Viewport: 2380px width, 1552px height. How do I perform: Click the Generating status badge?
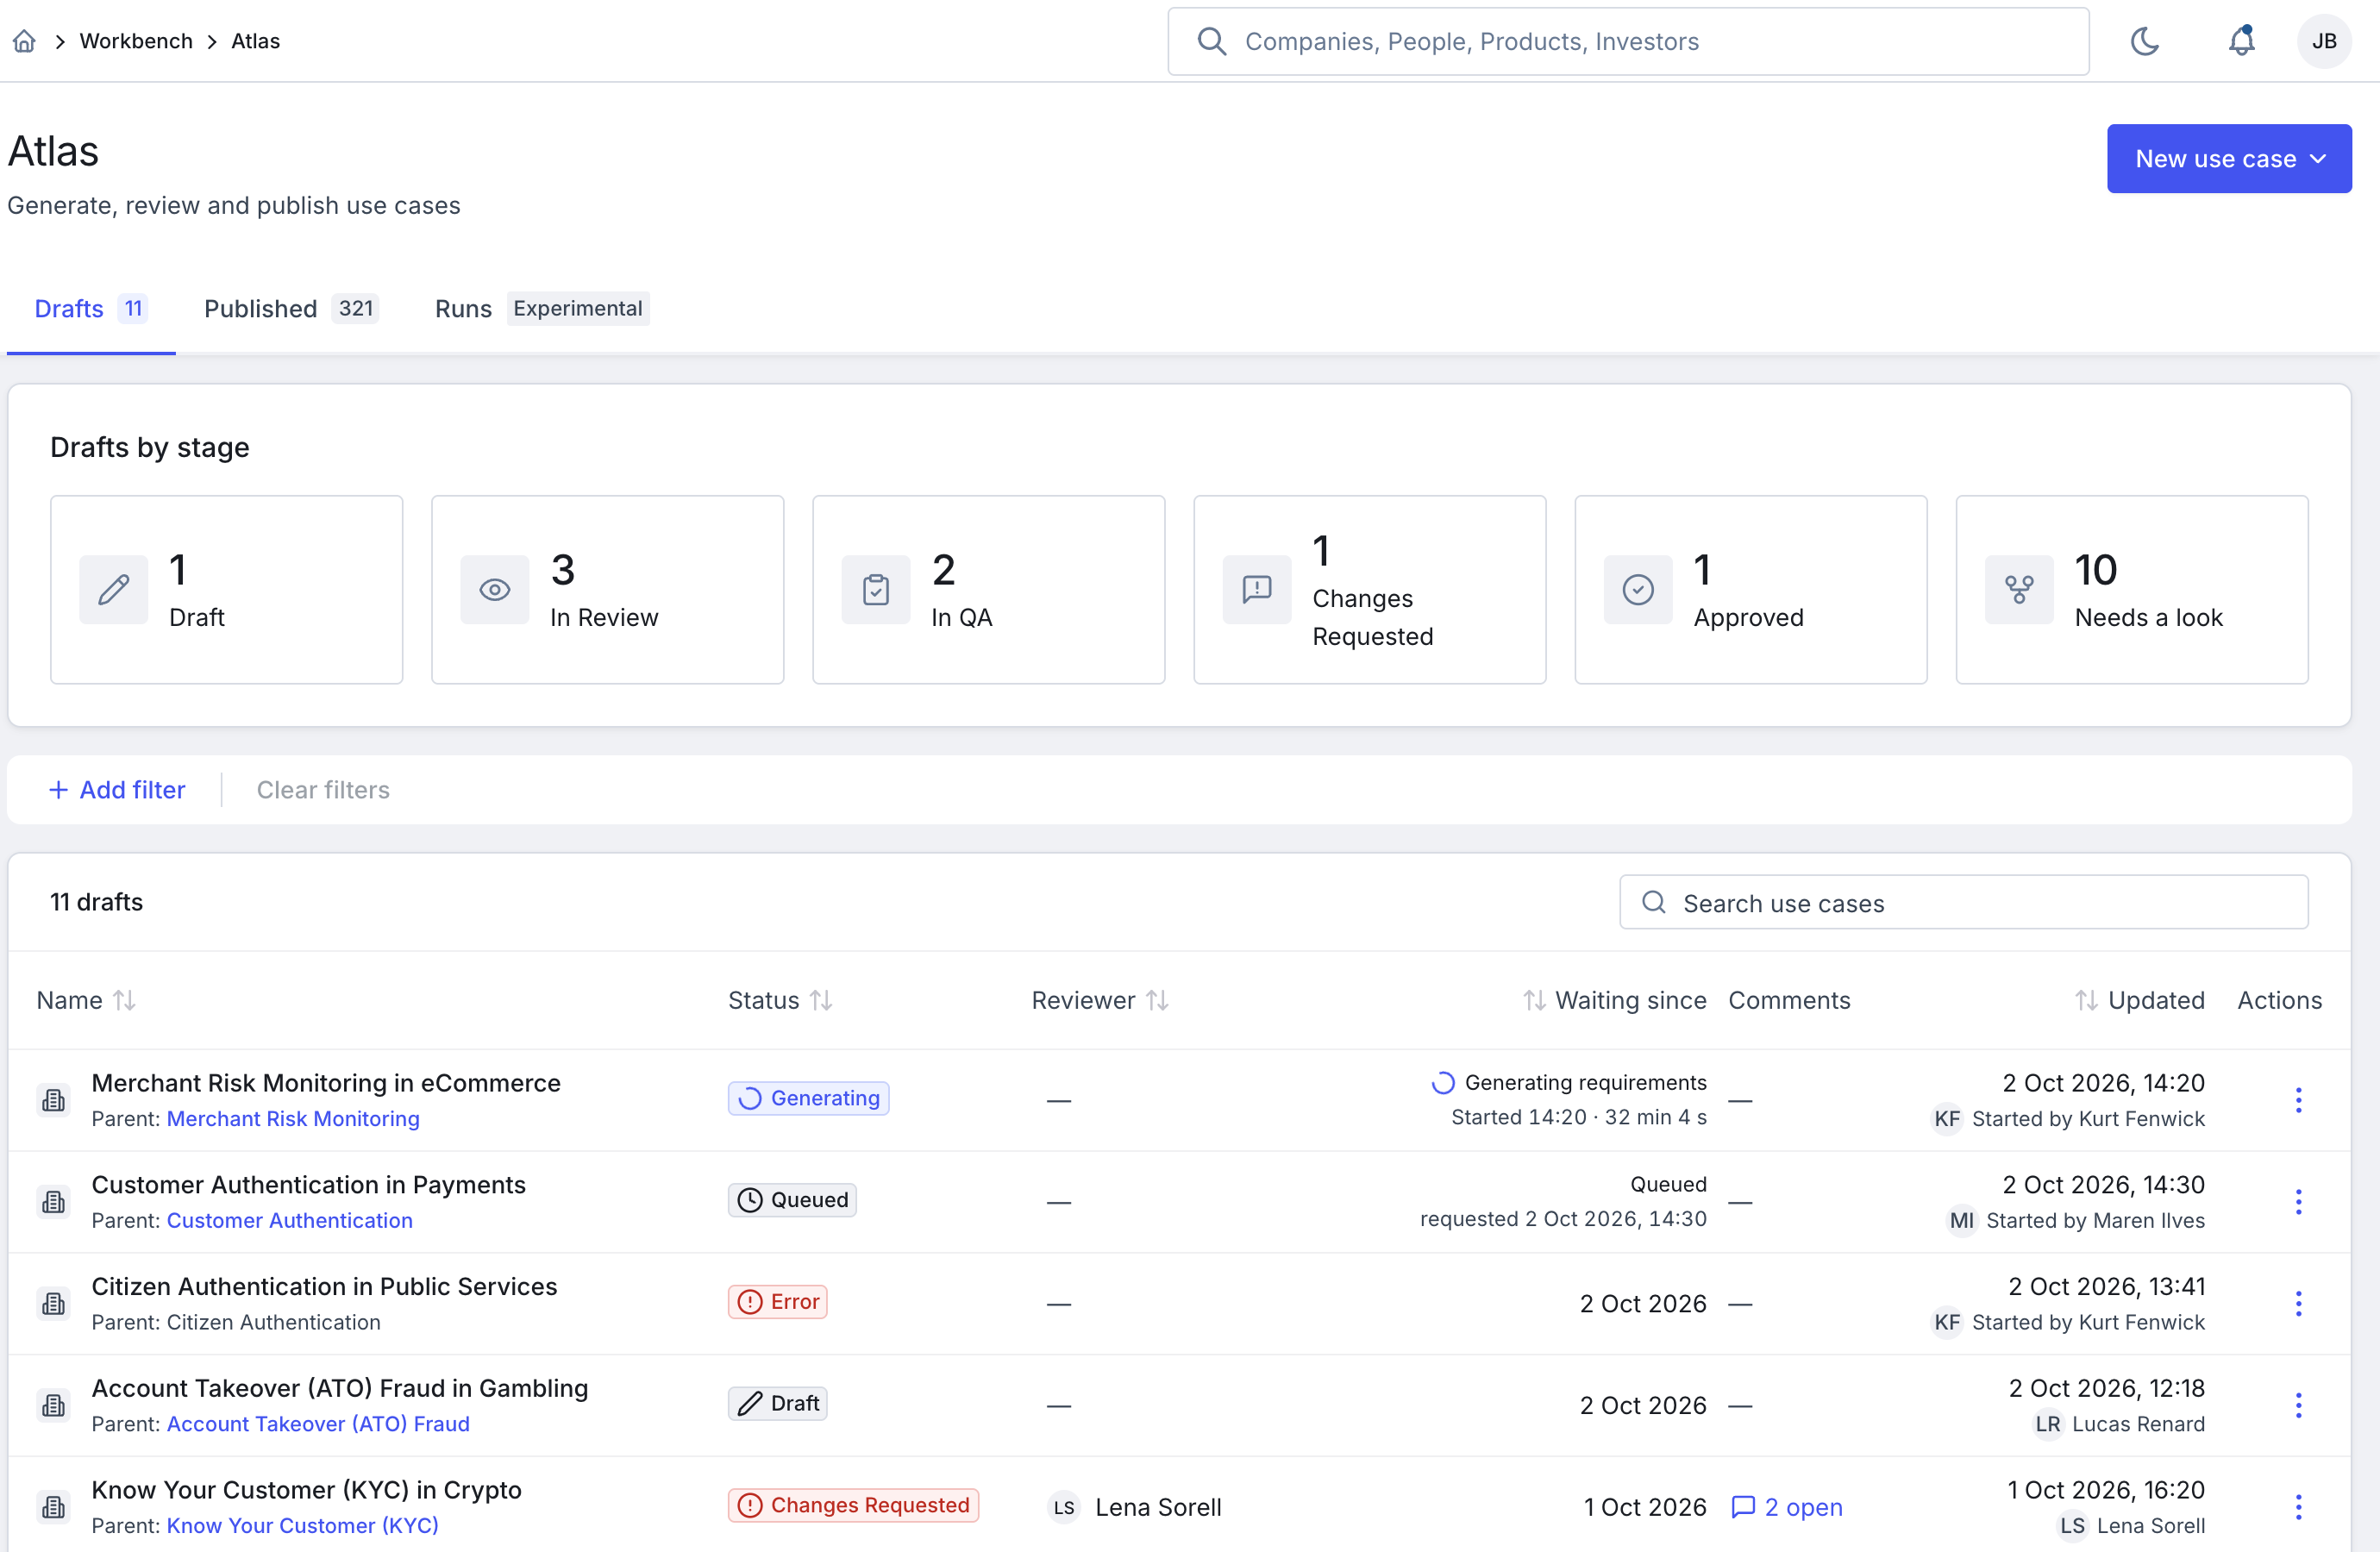[808, 1098]
